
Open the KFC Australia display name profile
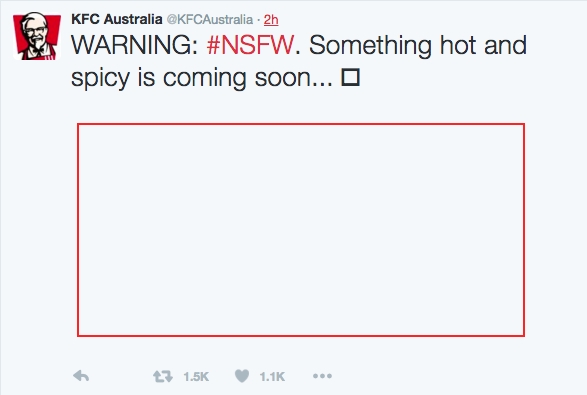pos(116,19)
